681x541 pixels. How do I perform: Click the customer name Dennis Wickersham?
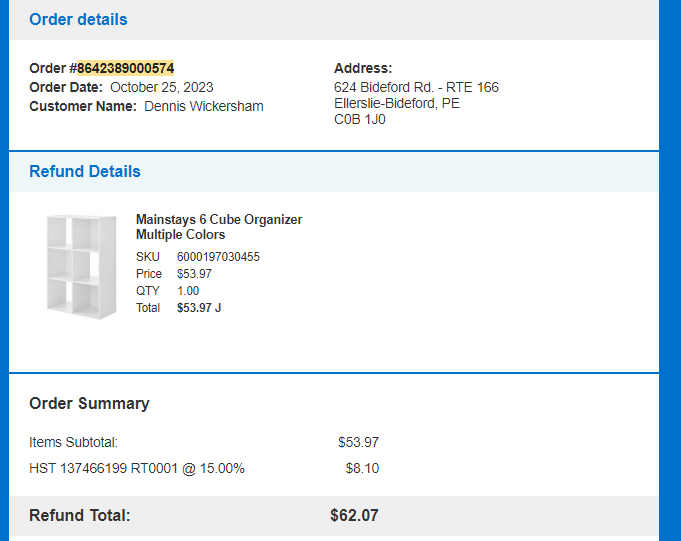point(204,106)
